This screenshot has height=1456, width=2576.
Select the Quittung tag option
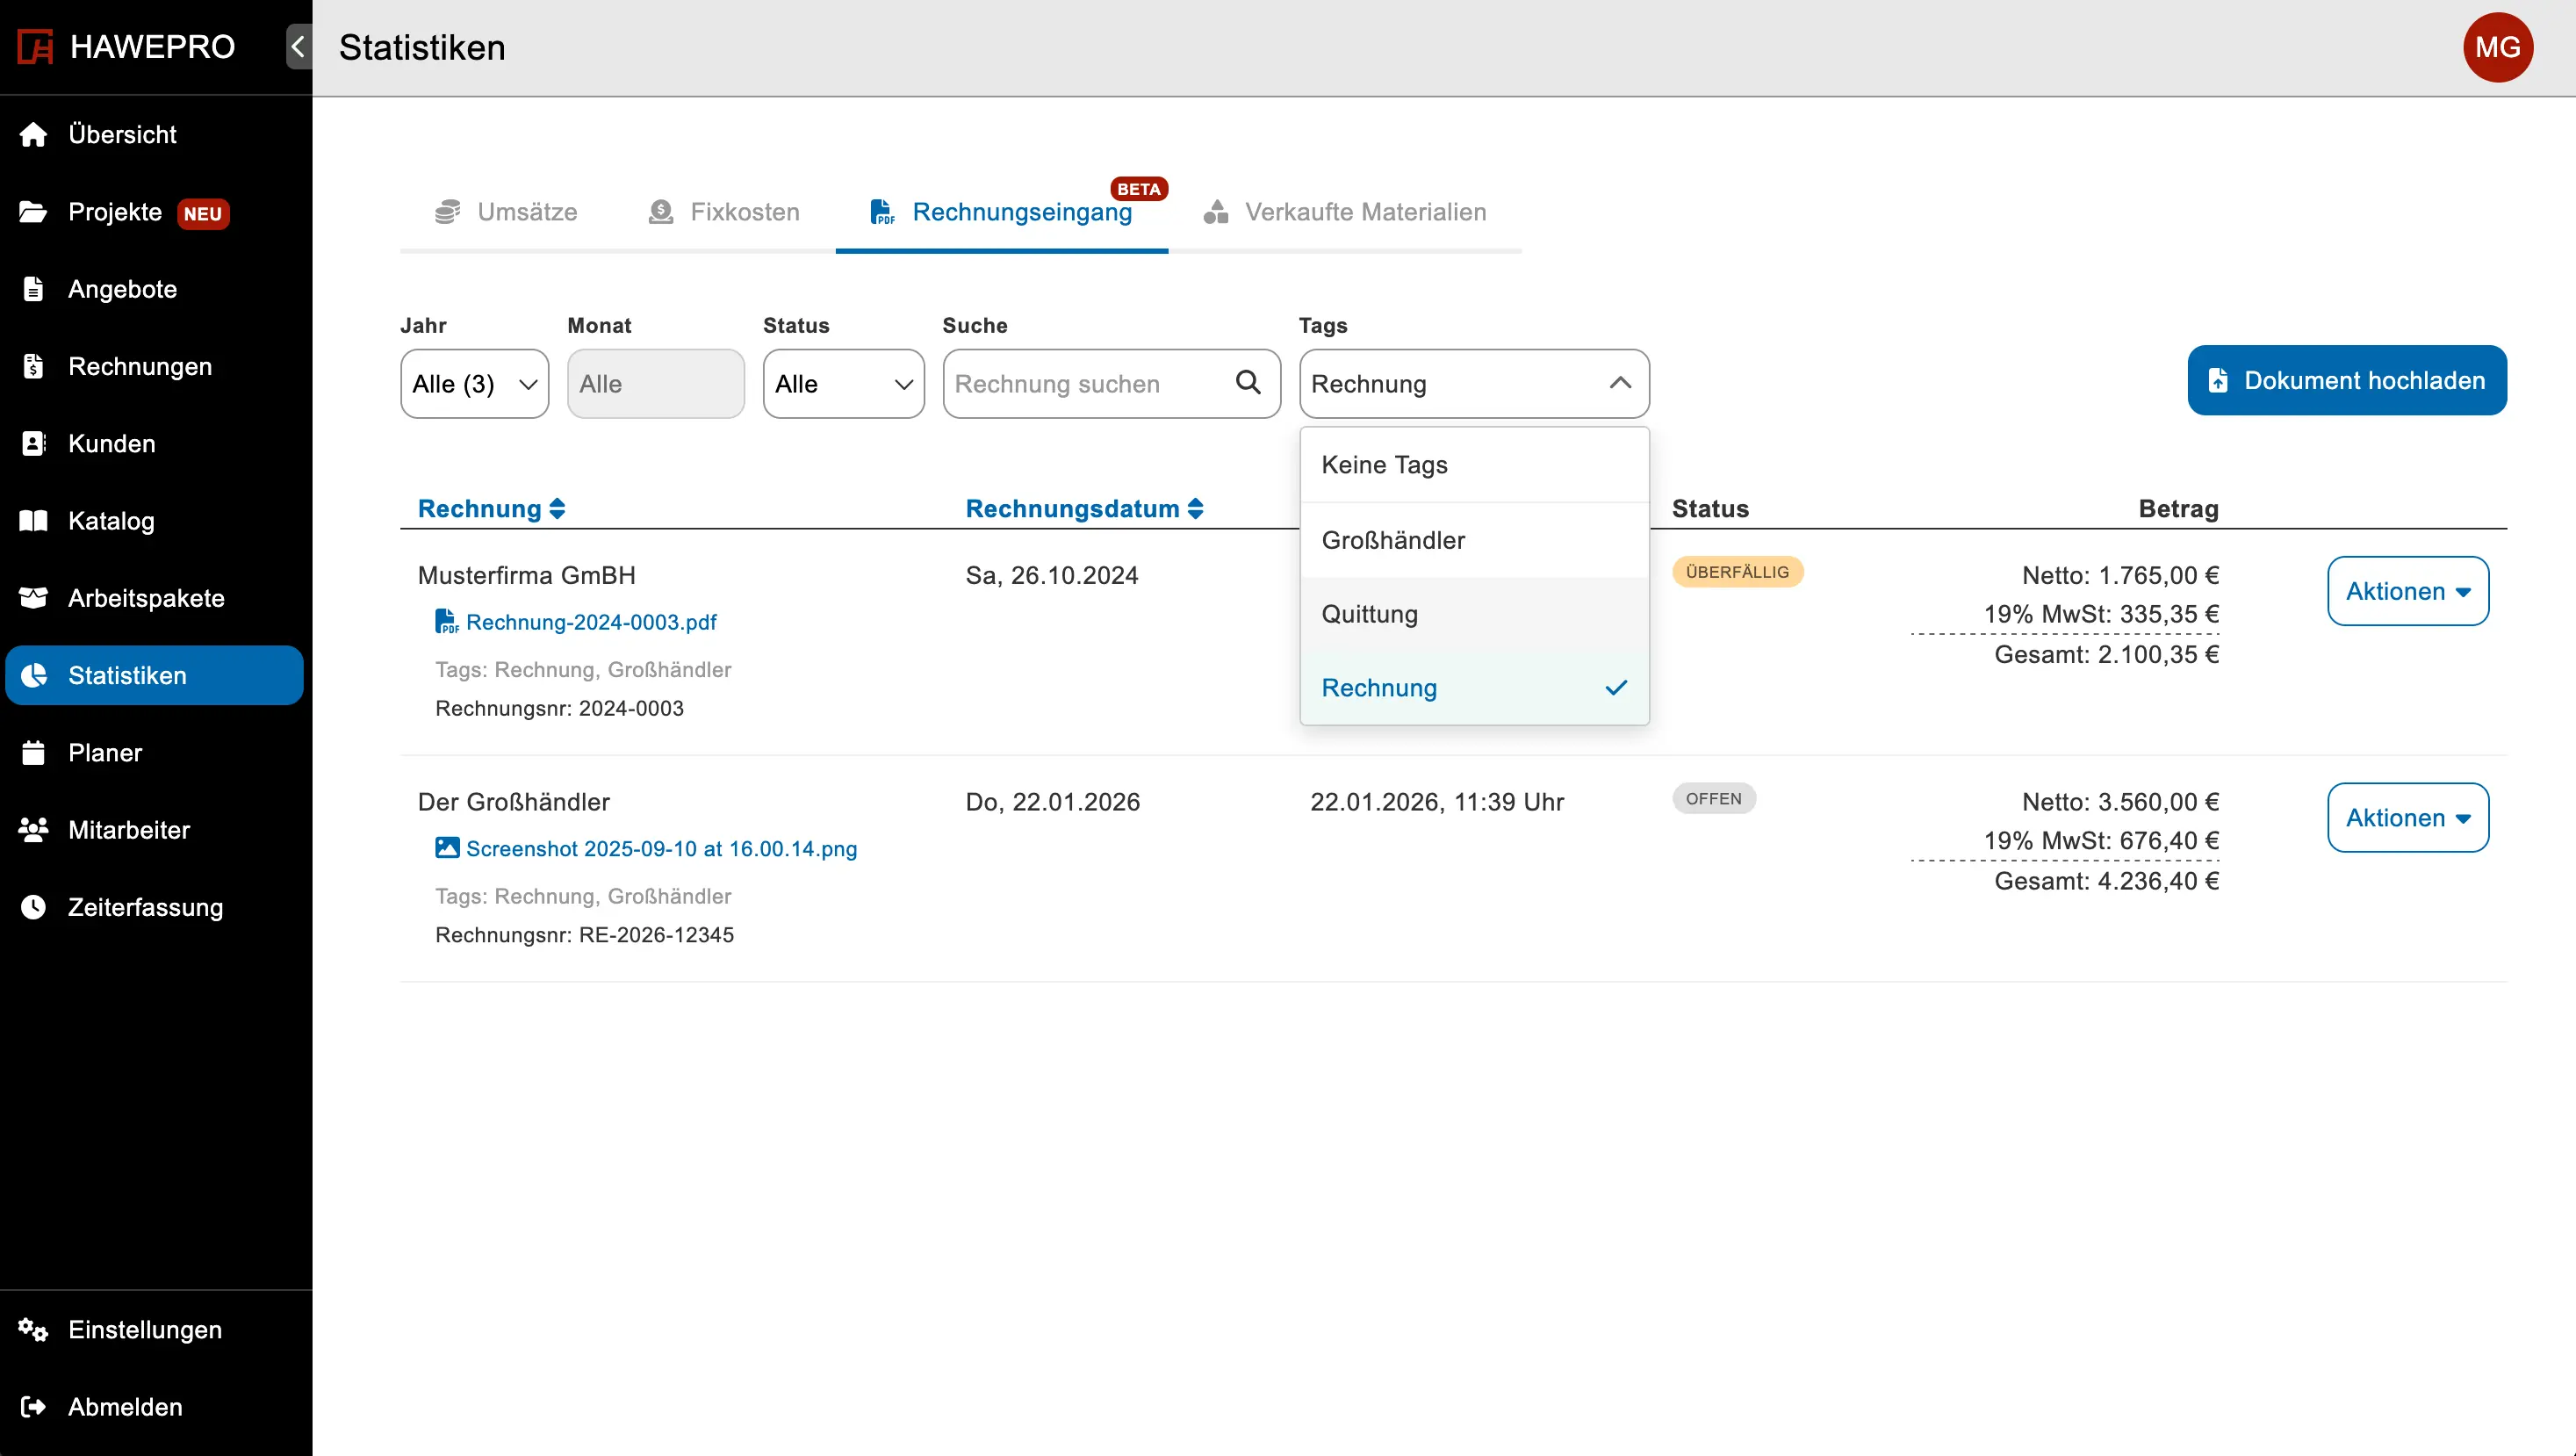pyautogui.click(x=1473, y=614)
